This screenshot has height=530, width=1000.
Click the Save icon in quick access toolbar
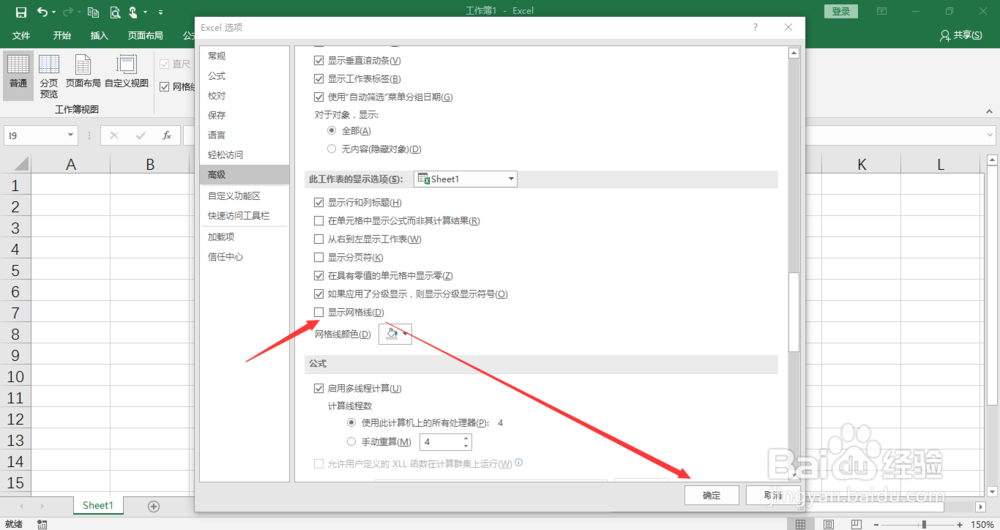pos(20,12)
